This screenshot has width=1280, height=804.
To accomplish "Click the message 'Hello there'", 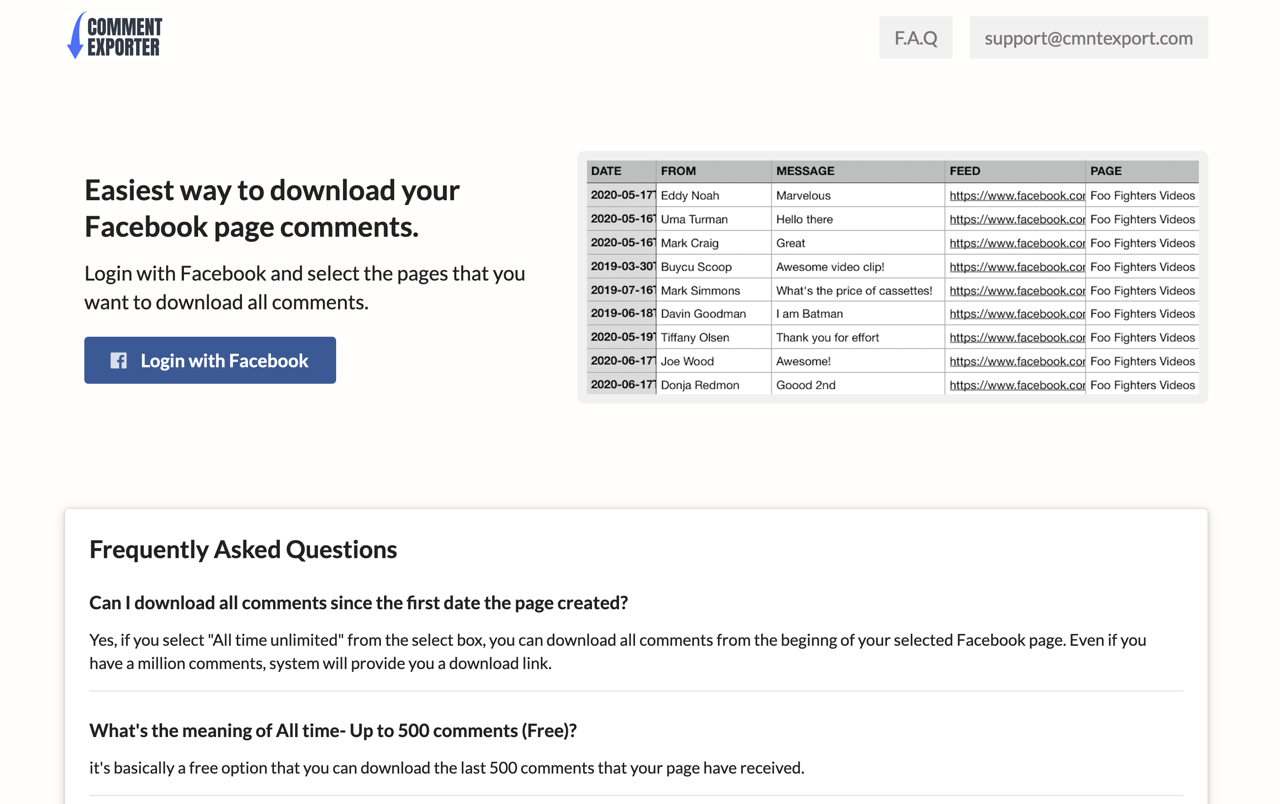I will [804, 219].
